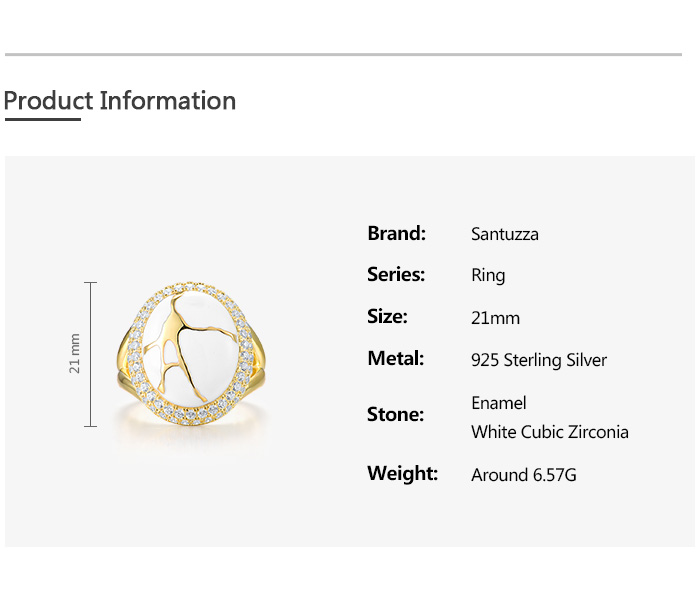This screenshot has width=700, height=607.
Task: Select the Metal: label
Action: (396, 358)
